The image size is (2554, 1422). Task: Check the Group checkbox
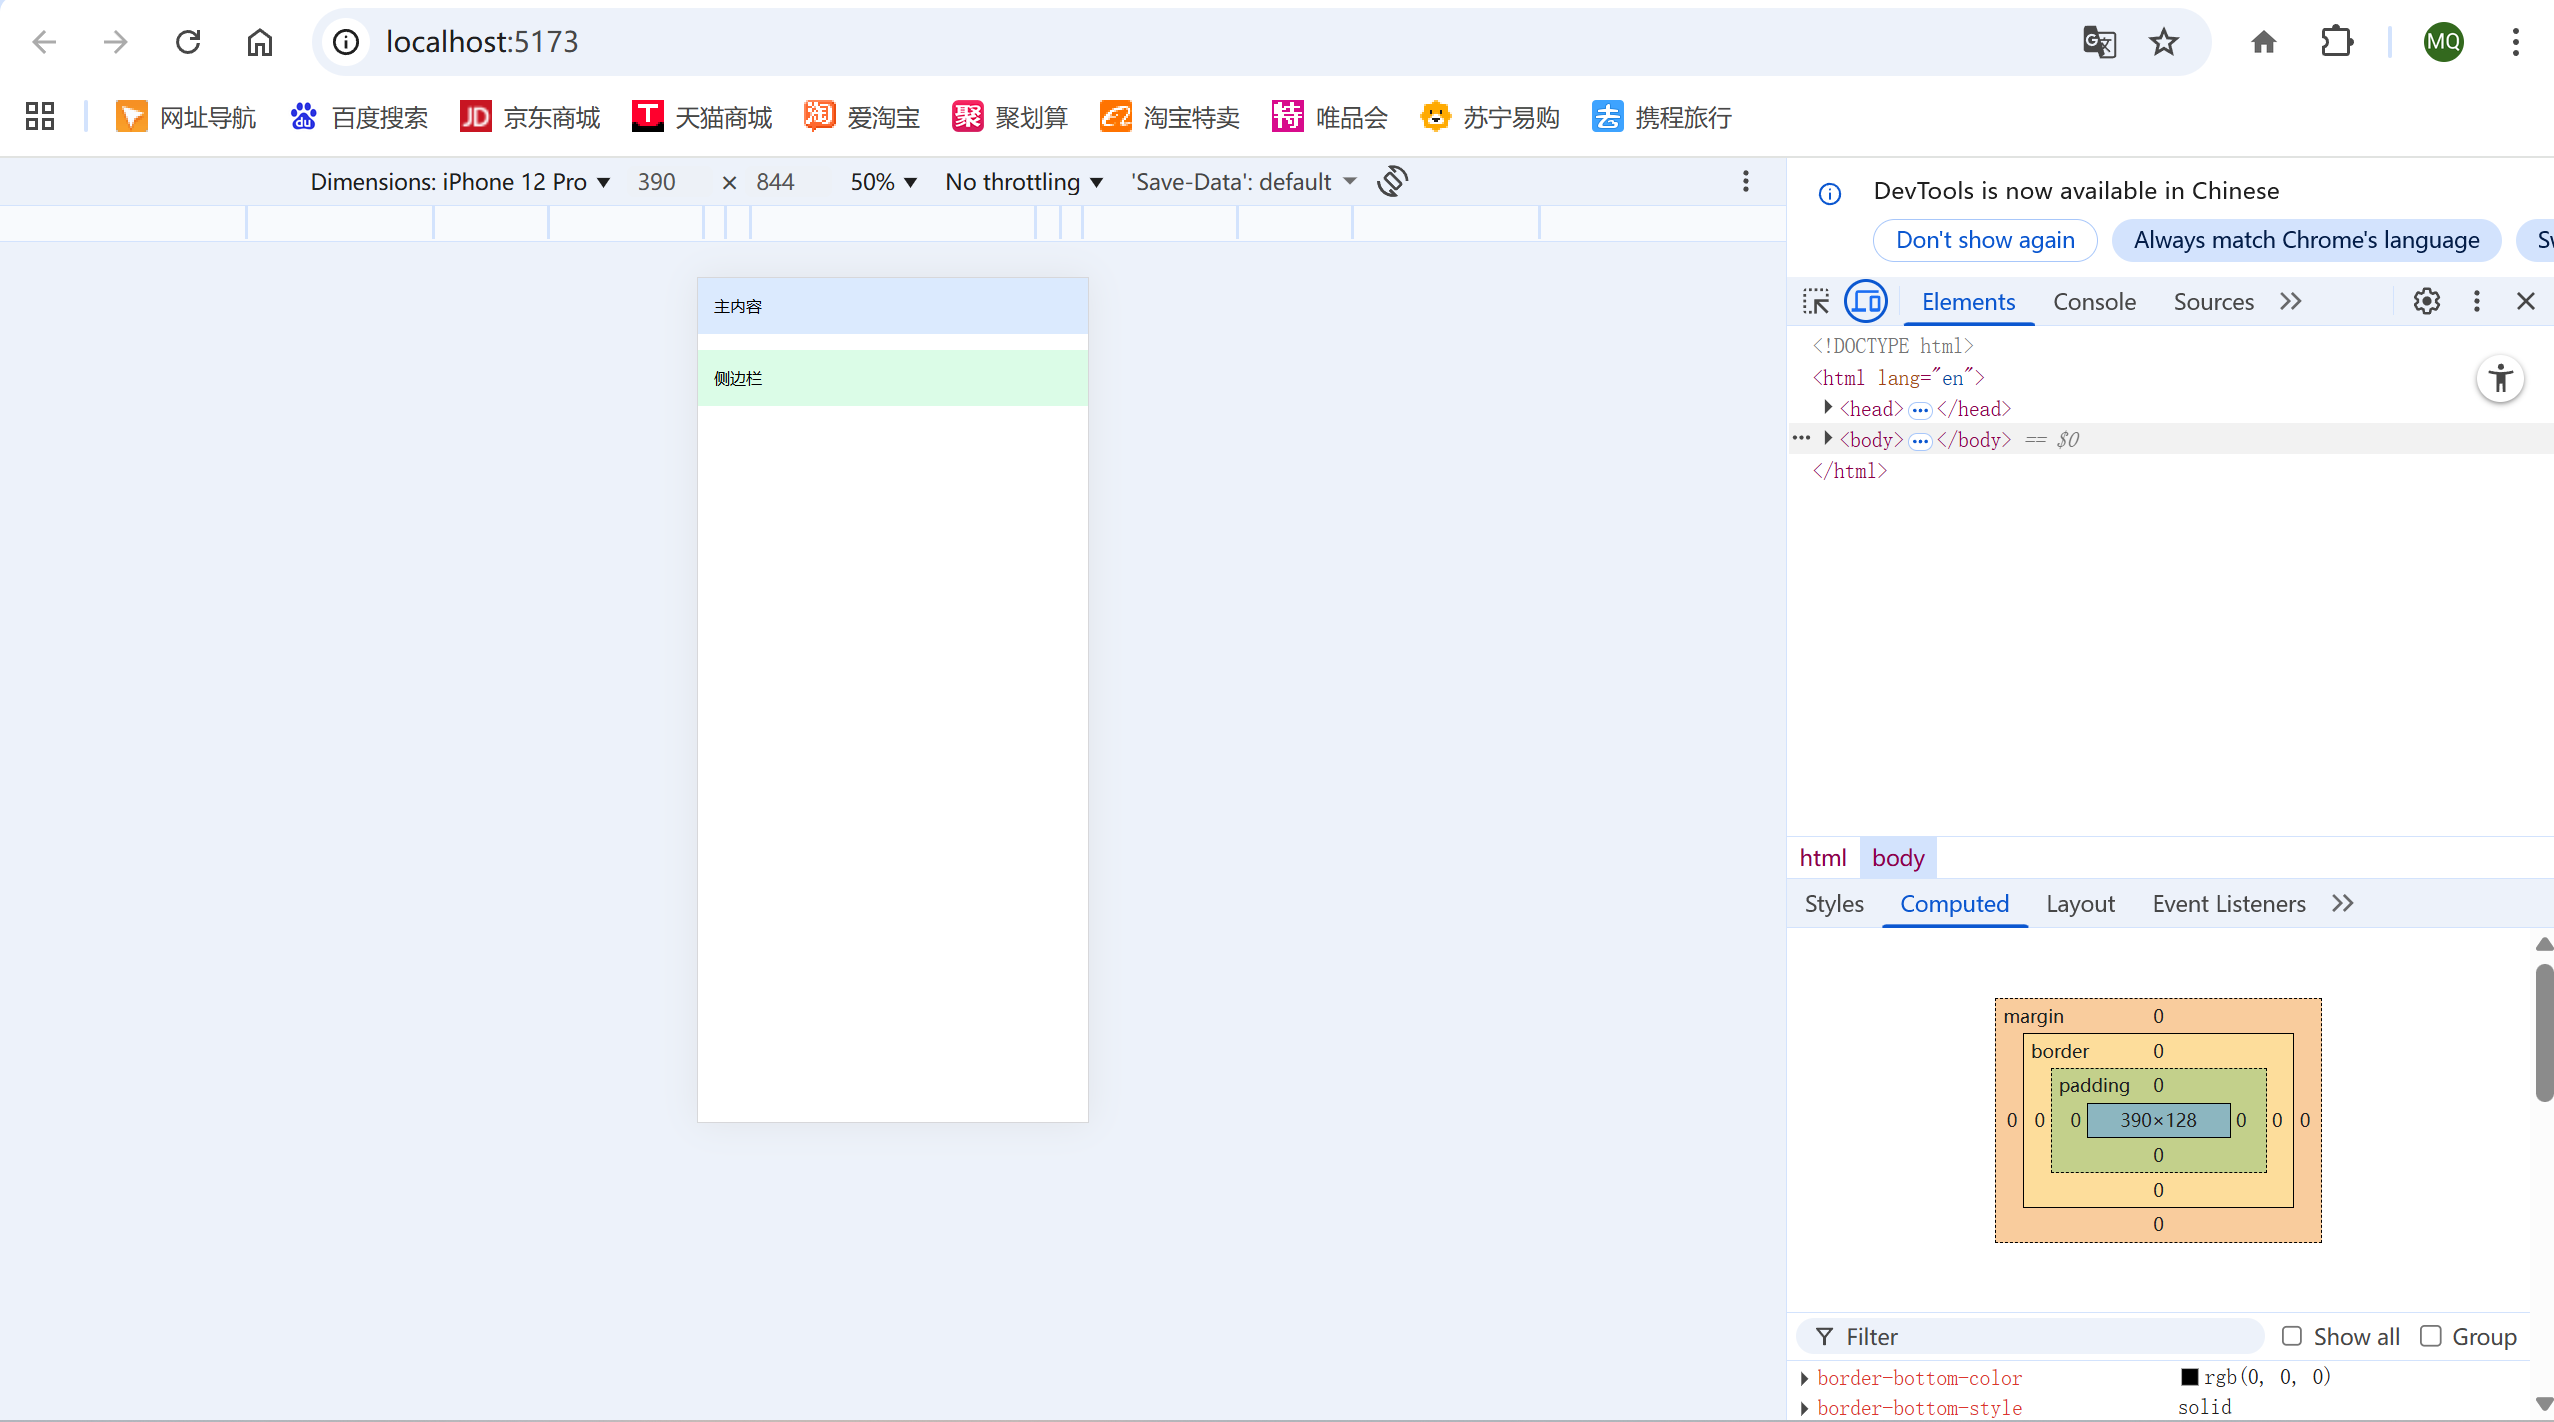2430,1336
